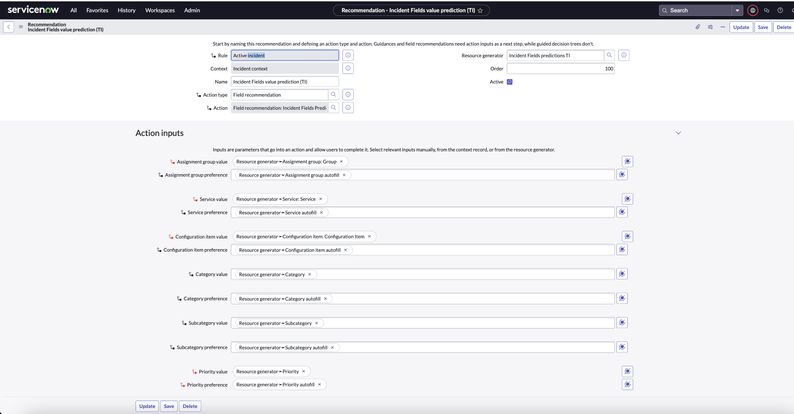
Task: Open data picker for Service preference
Action: (x=622, y=212)
